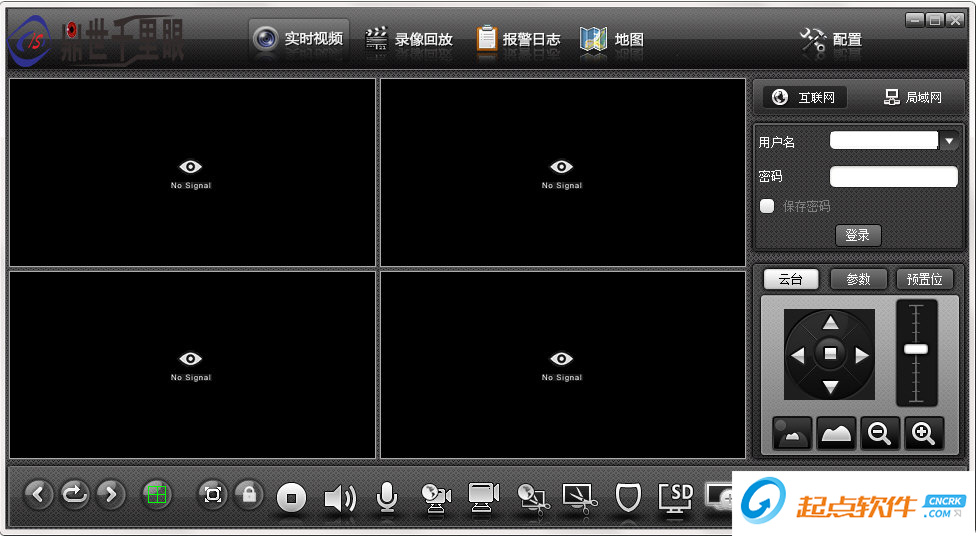Viewport: 976px width, 536px height.
Task: Click the PTZ center stop button
Action: tap(830, 354)
